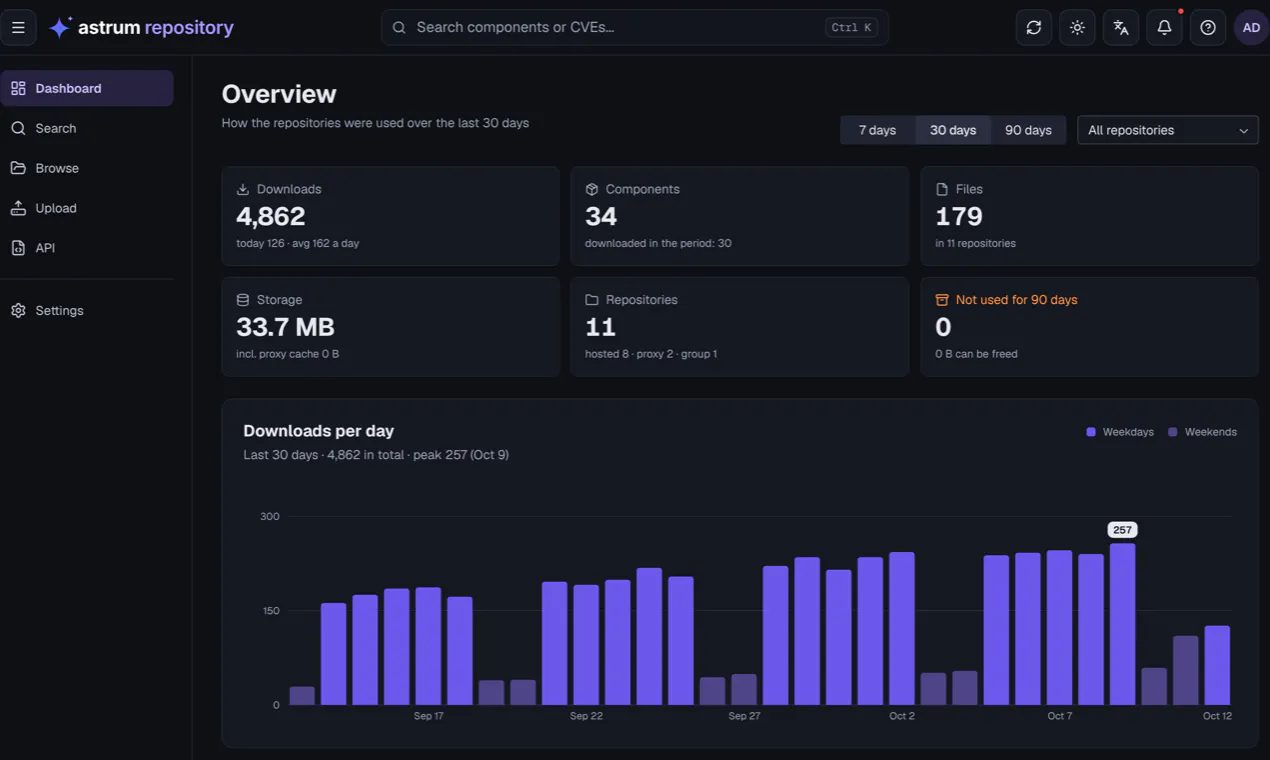Click the peak bar labeled 257

tap(1122, 624)
